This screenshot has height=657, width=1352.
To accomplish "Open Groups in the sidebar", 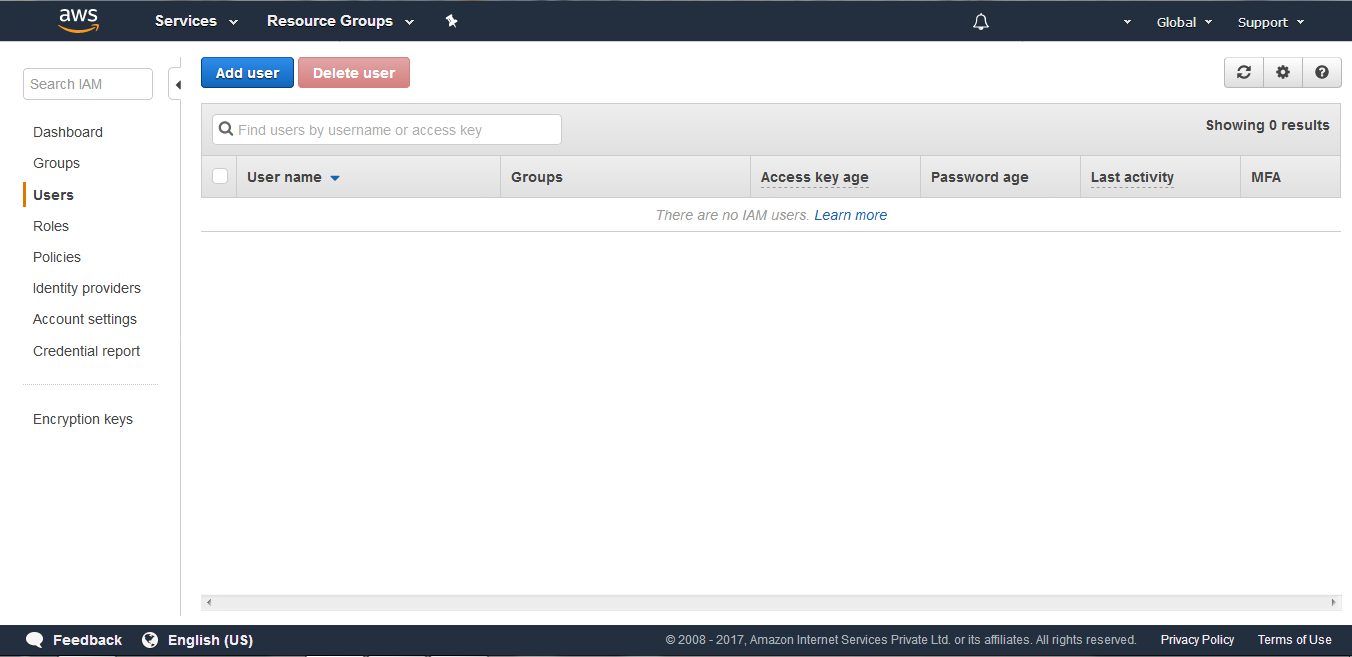I will pos(56,163).
